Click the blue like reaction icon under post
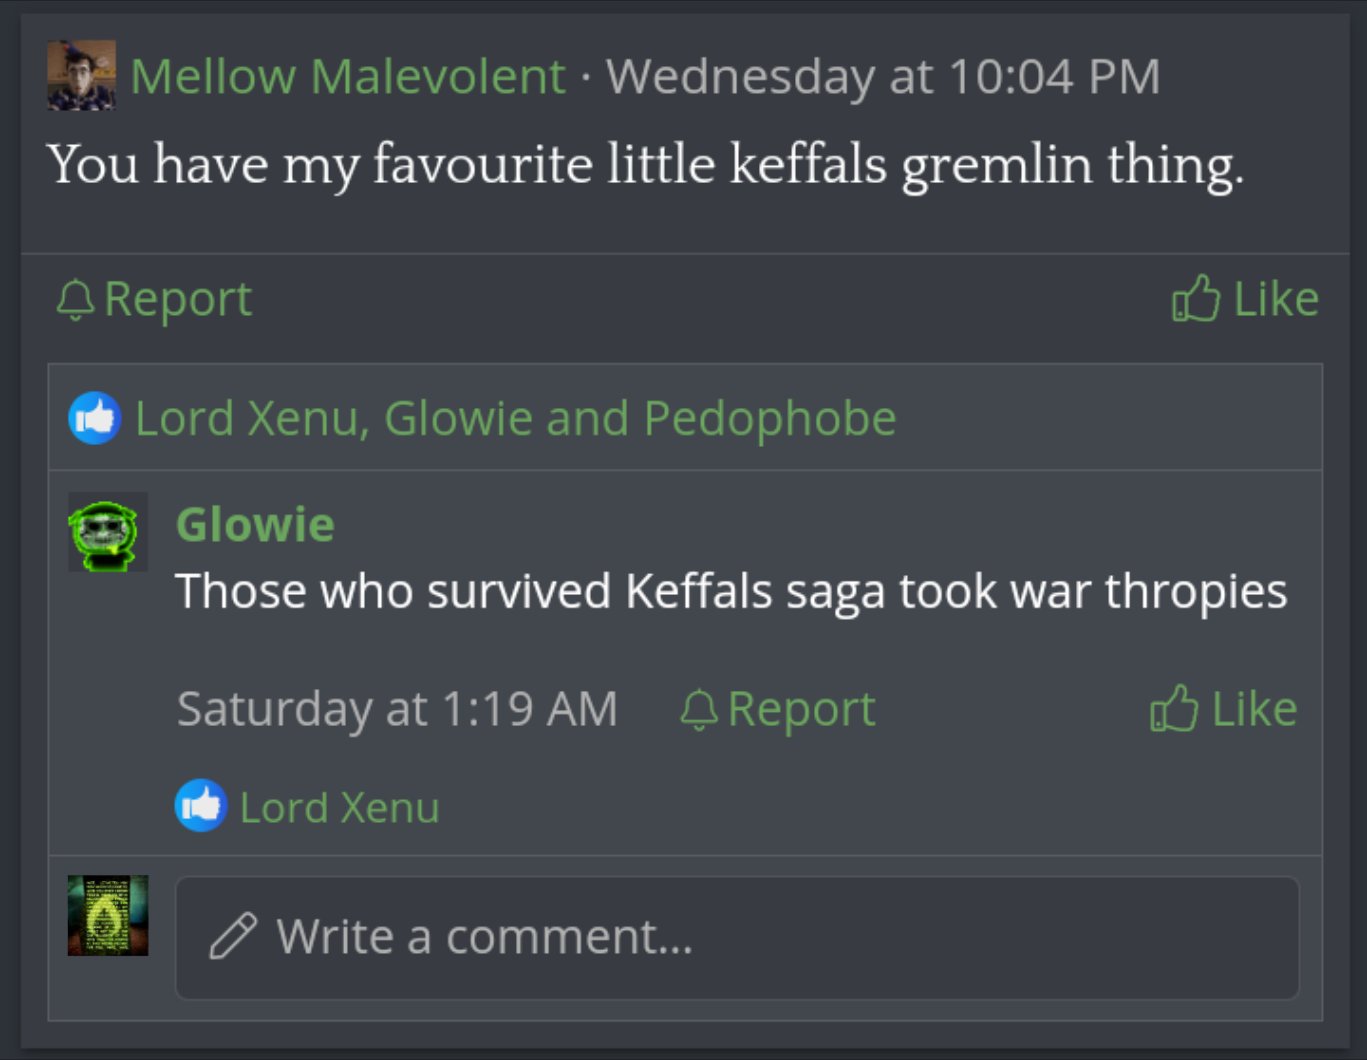Screen dimensions: 1367x1060 95,418
